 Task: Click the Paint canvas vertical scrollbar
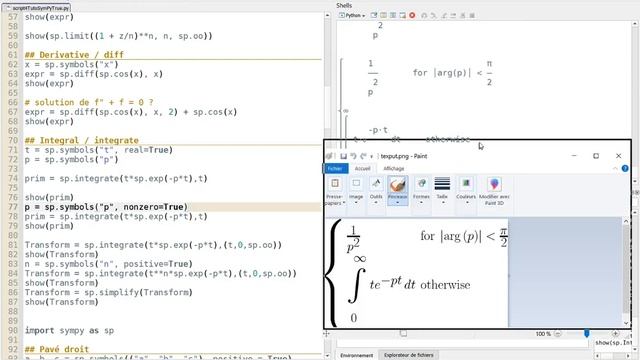(x=626, y=272)
